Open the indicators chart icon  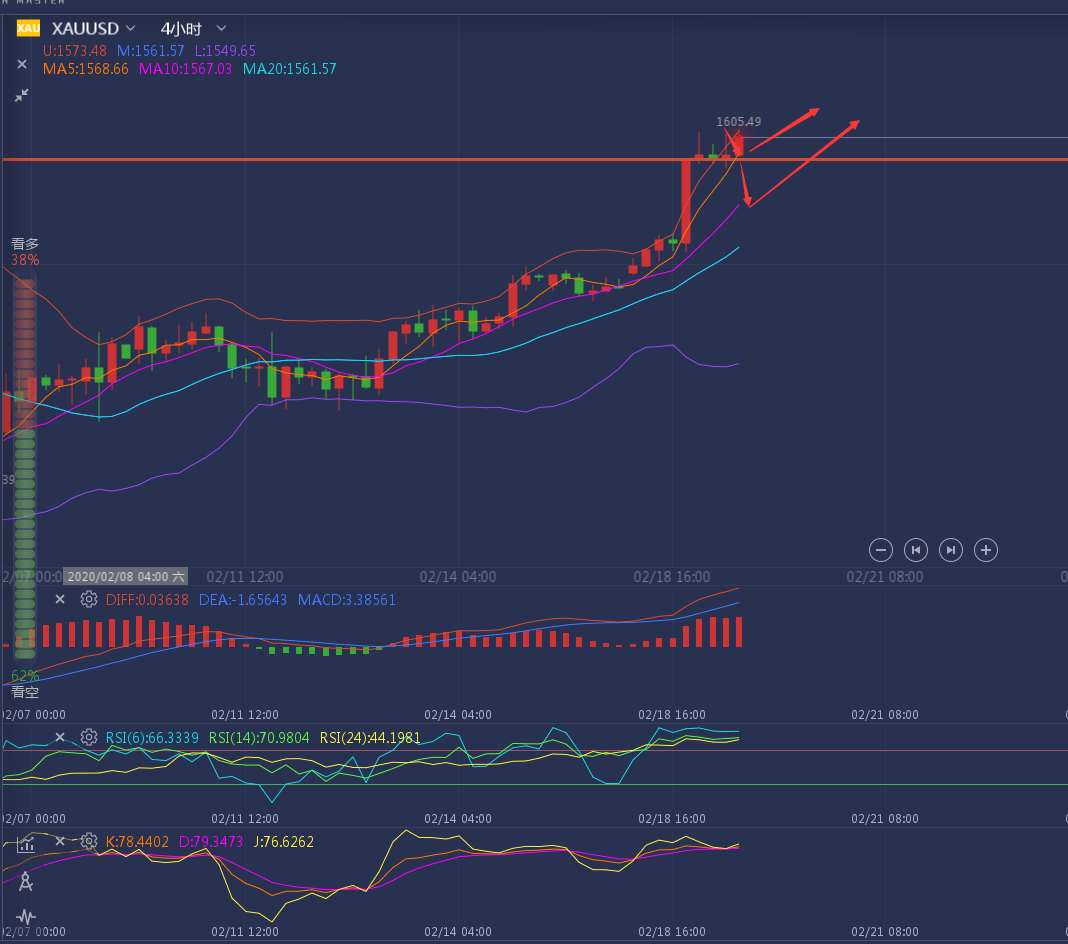click(x=26, y=845)
